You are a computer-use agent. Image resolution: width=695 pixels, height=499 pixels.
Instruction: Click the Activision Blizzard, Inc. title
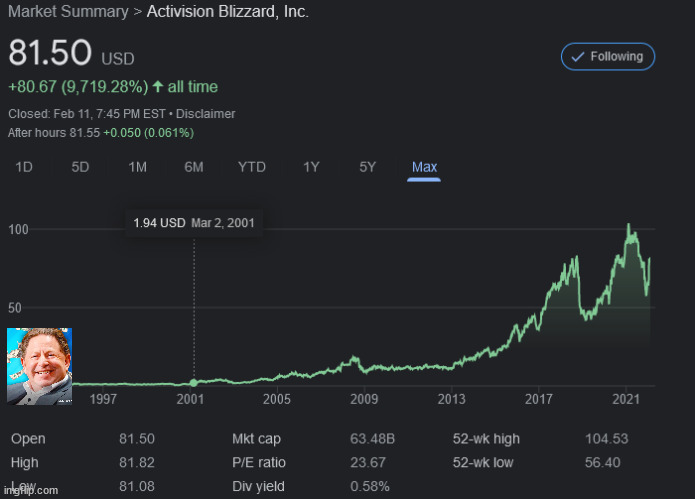pos(227,12)
